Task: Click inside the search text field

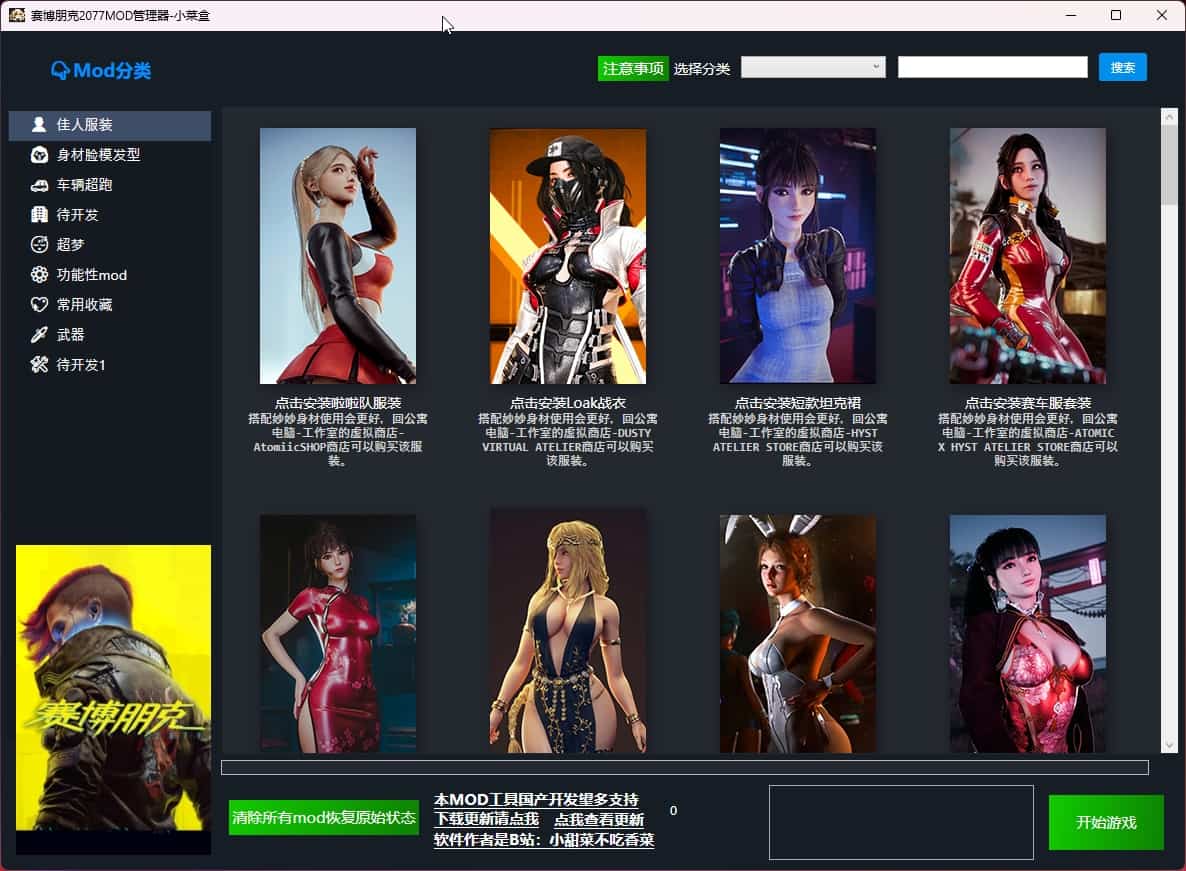Action: (x=992, y=67)
